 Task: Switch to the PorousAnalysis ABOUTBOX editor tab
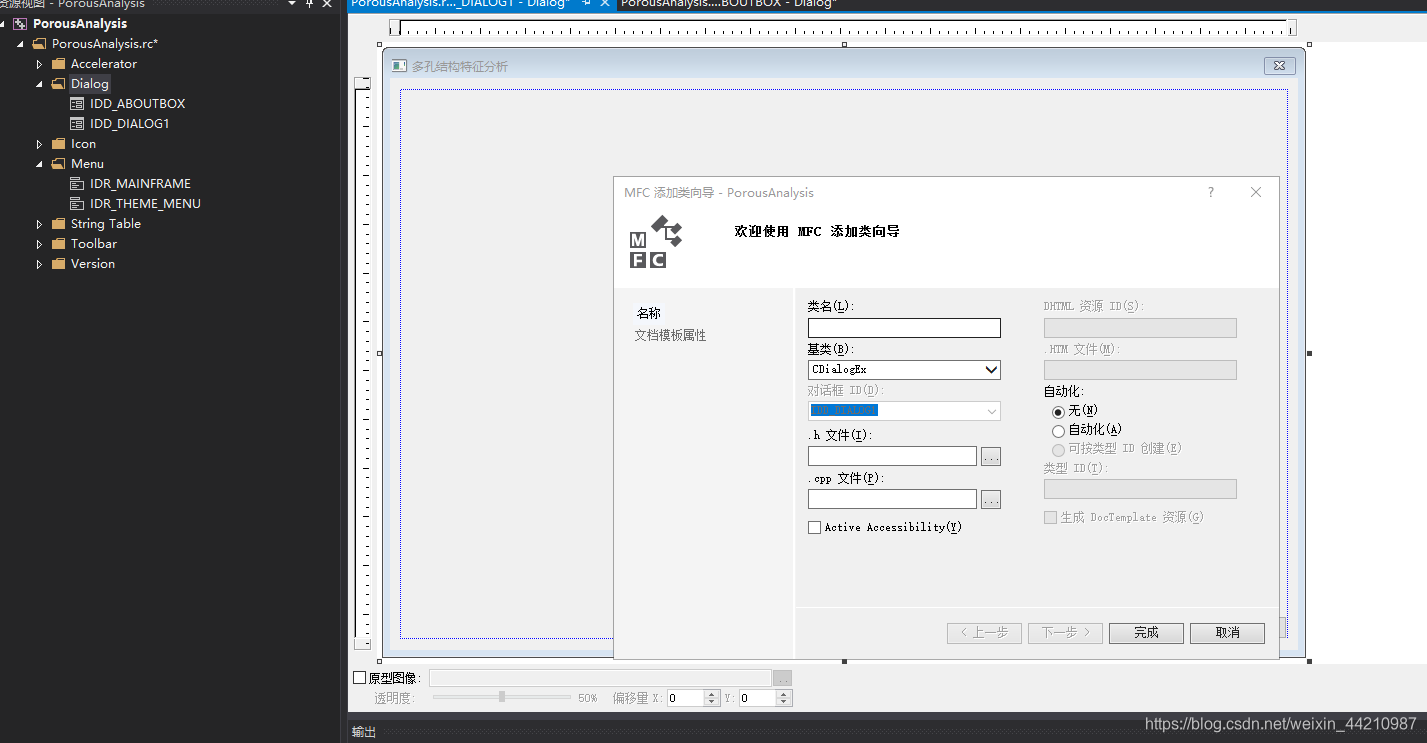pyautogui.click(x=728, y=4)
